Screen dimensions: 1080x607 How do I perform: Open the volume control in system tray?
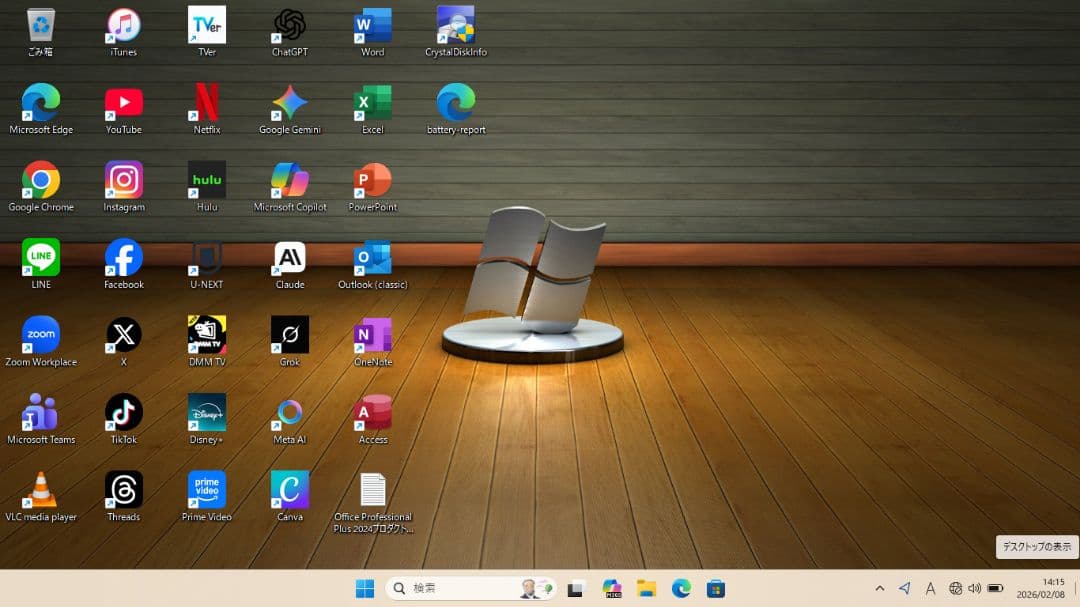(975, 589)
